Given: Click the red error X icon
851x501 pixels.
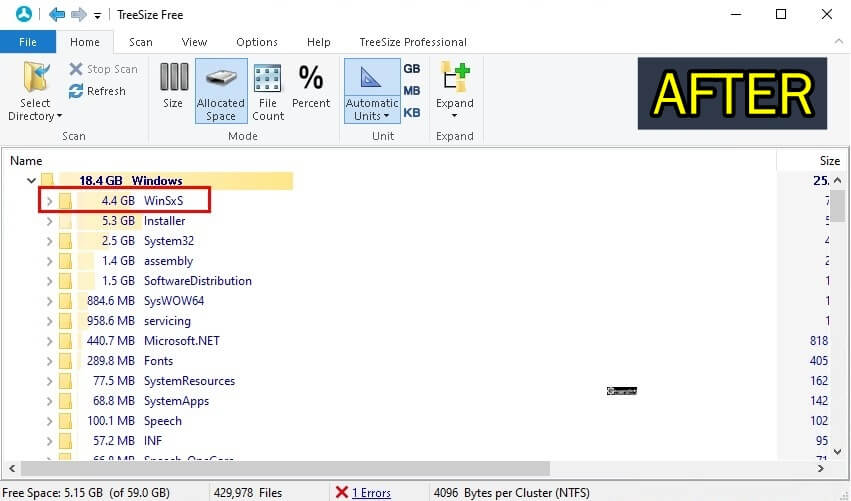Looking at the screenshot, I should (341, 493).
